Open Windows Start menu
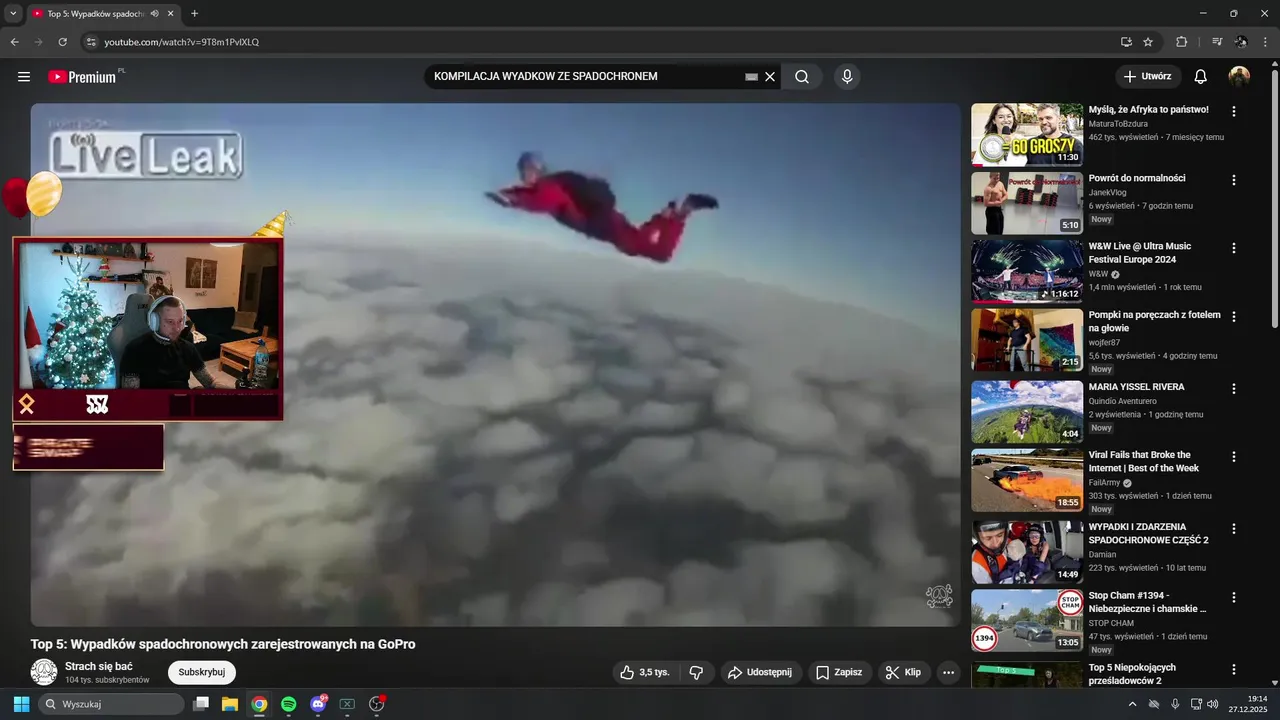 [x=21, y=704]
